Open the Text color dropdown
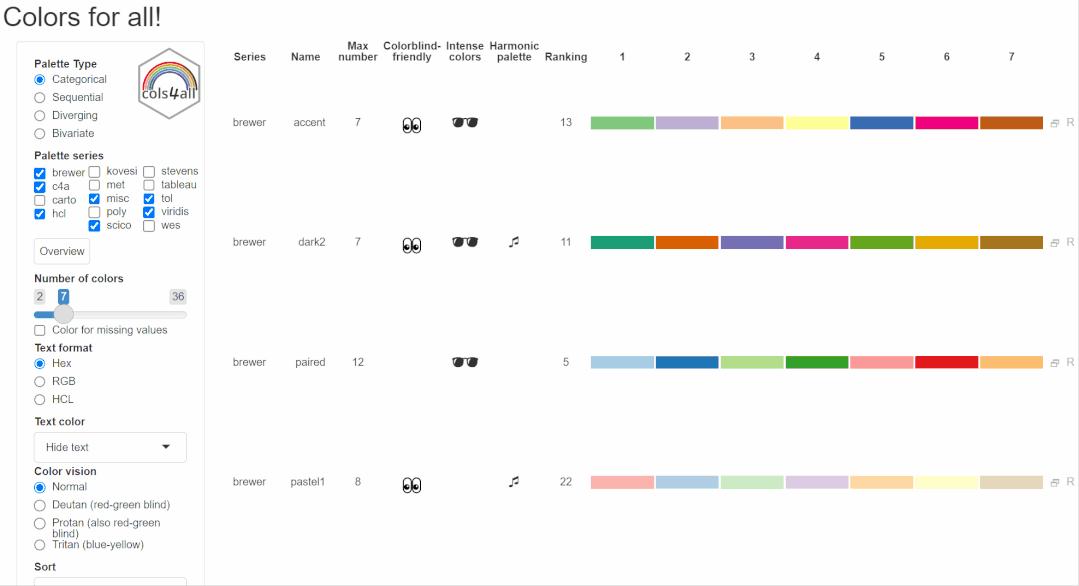1079x586 pixels. (x=110, y=447)
